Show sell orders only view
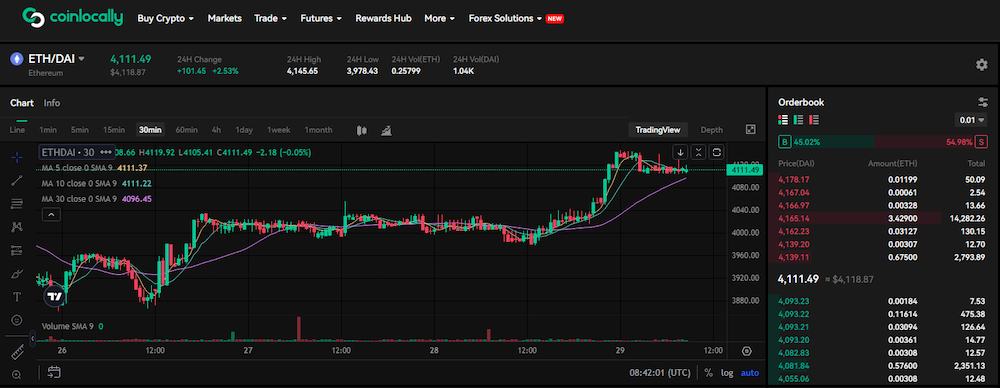This screenshot has height=388, width=1000. click(x=814, y=119)
